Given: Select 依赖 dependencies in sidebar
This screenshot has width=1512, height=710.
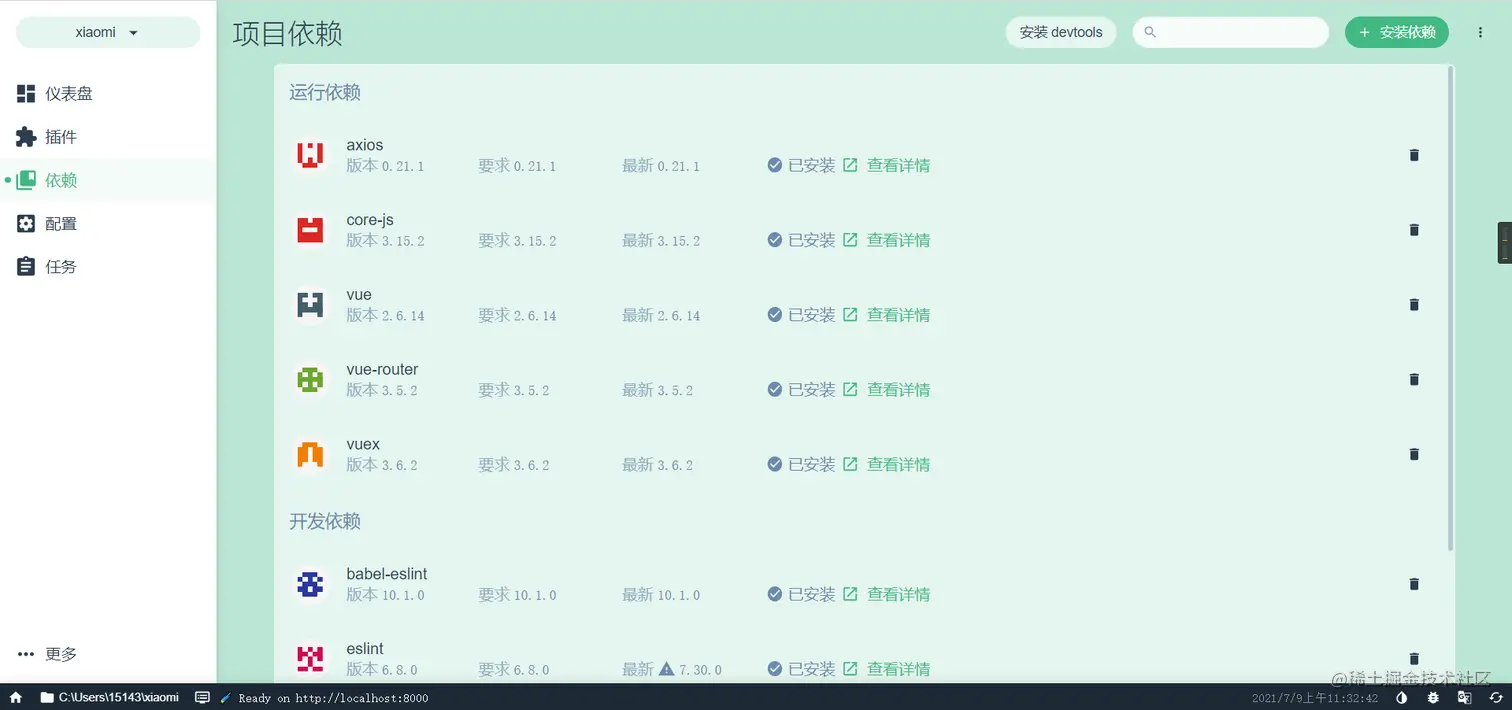Looking at the screenshot, I should 108,180.
